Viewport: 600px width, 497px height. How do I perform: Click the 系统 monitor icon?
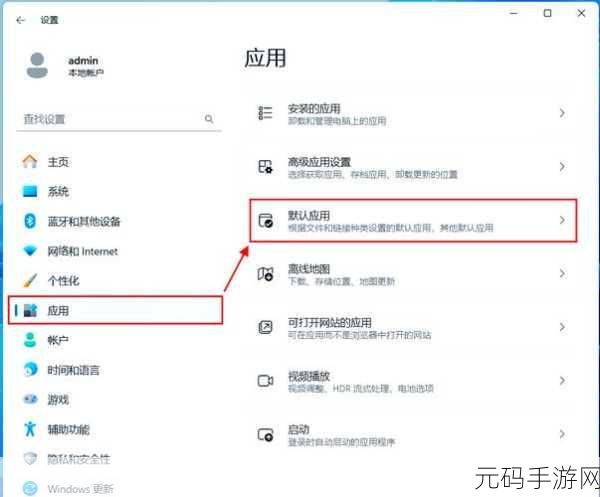30,191
